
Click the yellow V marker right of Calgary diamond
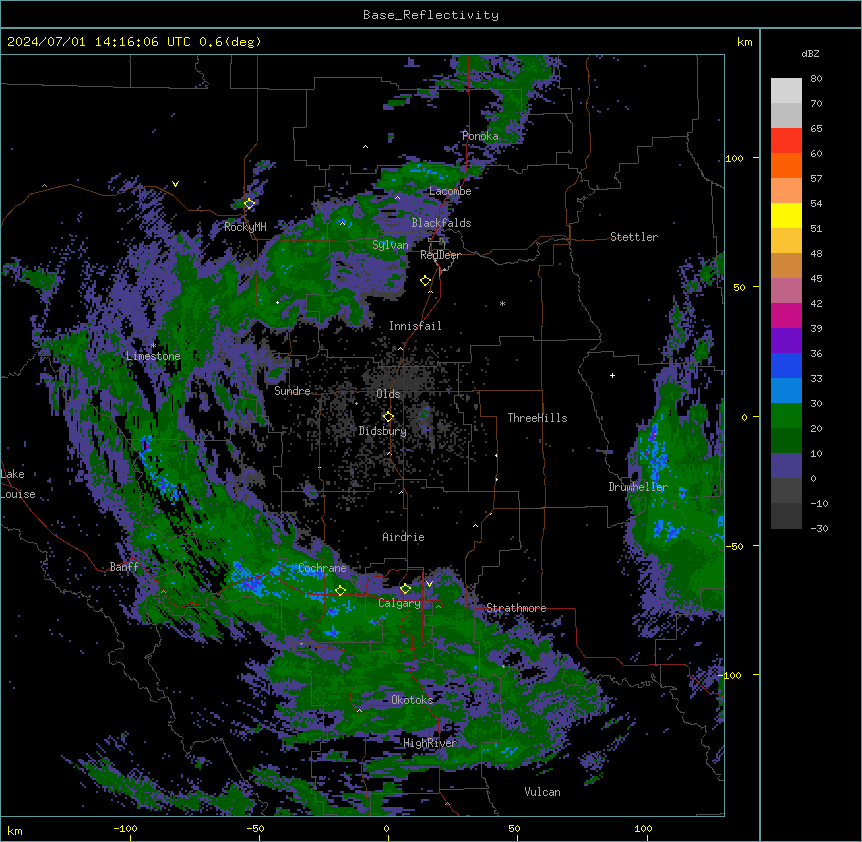click(x=429, y=584)
